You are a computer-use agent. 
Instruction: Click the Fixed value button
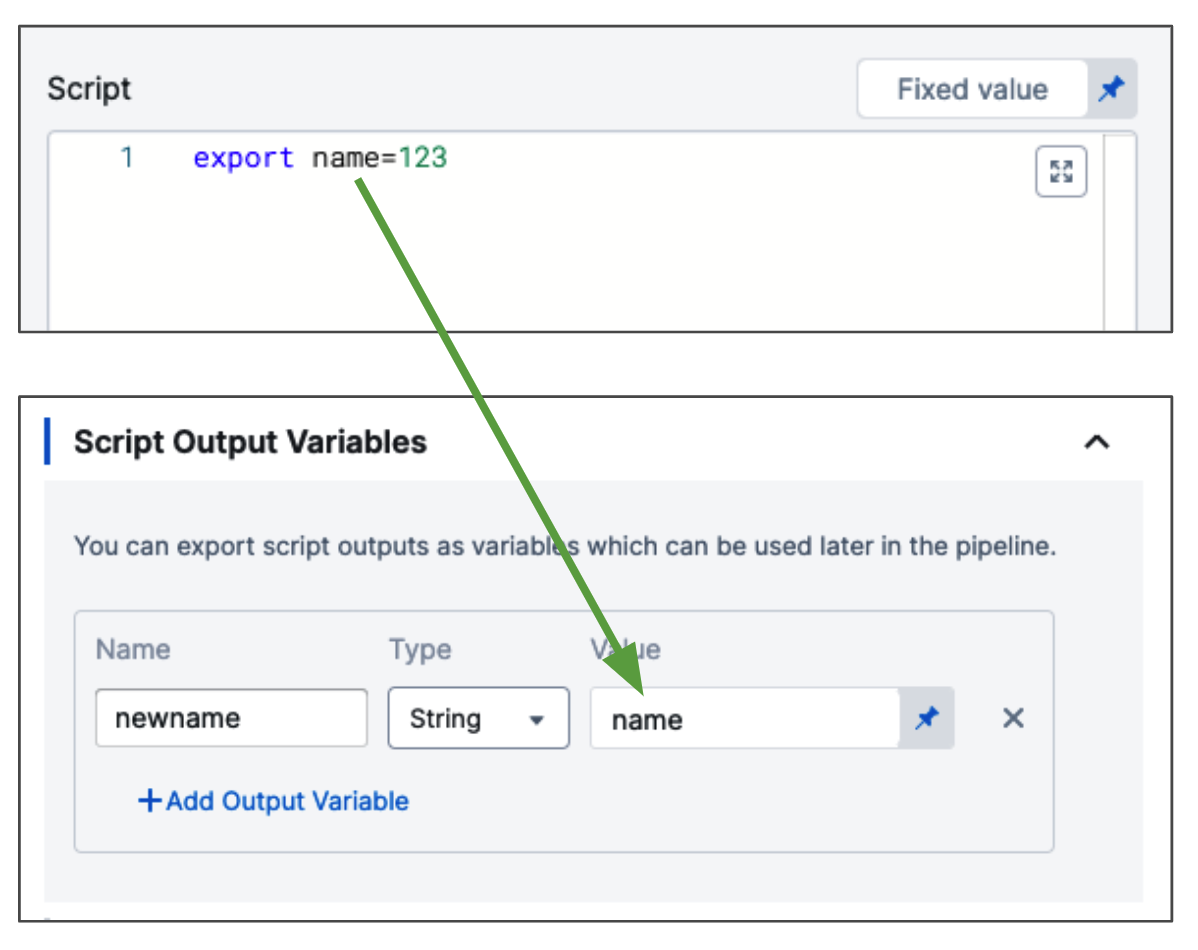pos(971,90)
